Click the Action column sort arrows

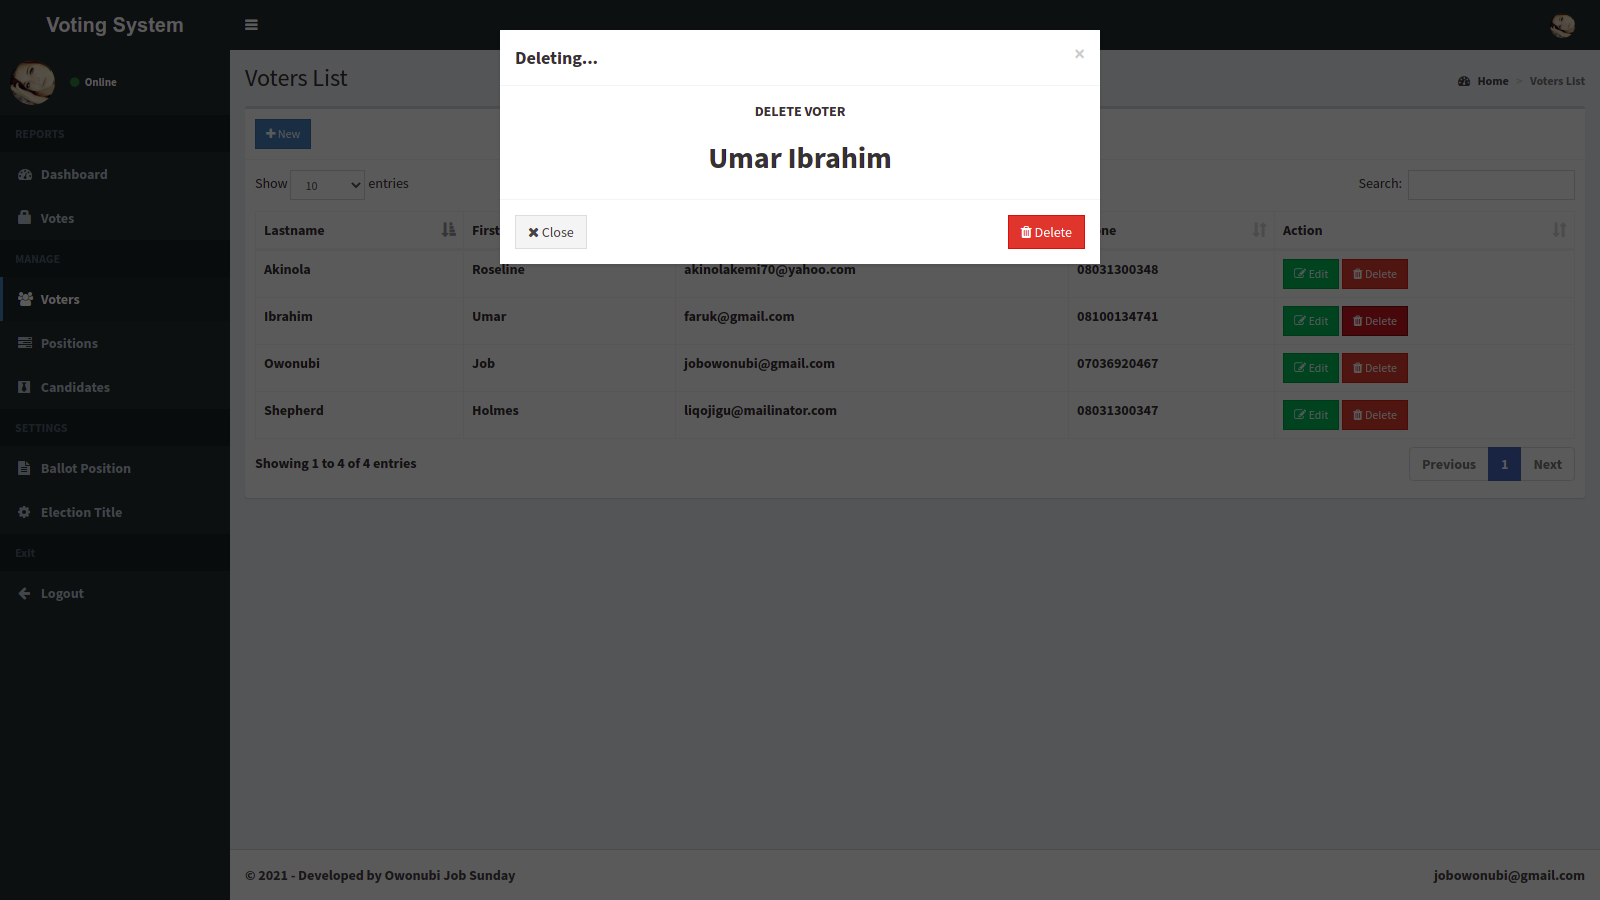1559,230
